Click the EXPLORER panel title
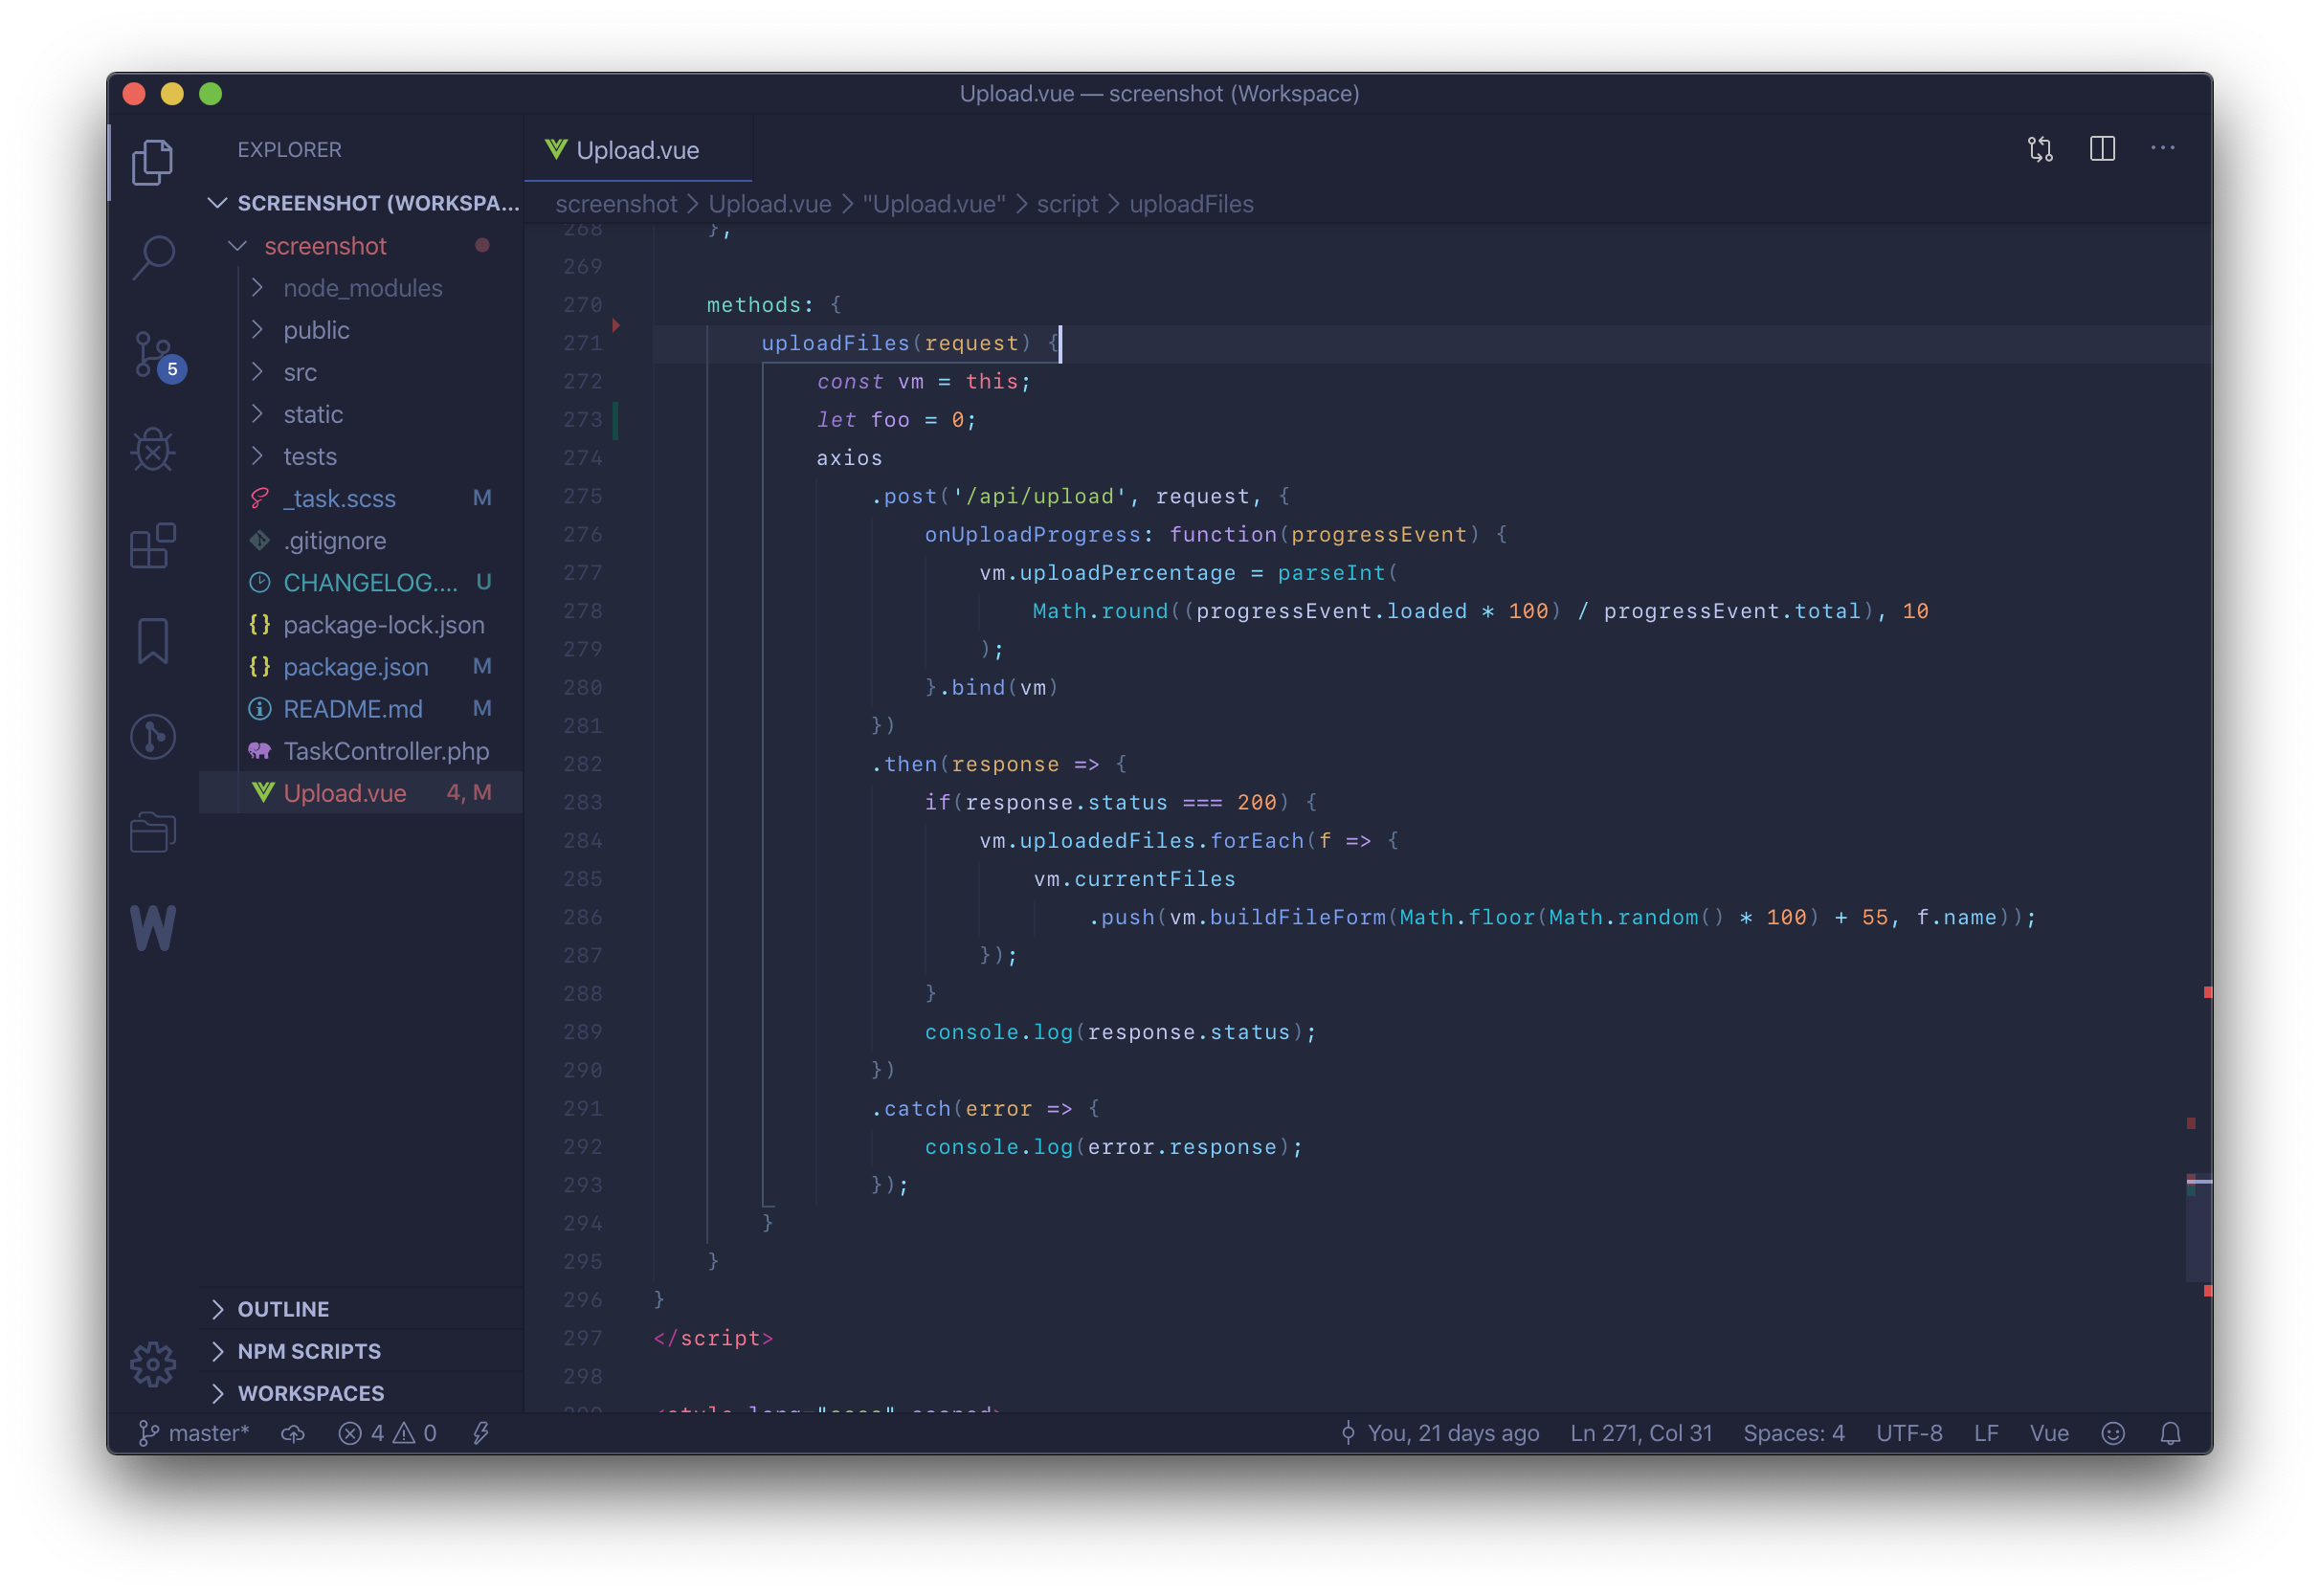This screenshot has width=2320, height=1596. (x=289, y=150)
